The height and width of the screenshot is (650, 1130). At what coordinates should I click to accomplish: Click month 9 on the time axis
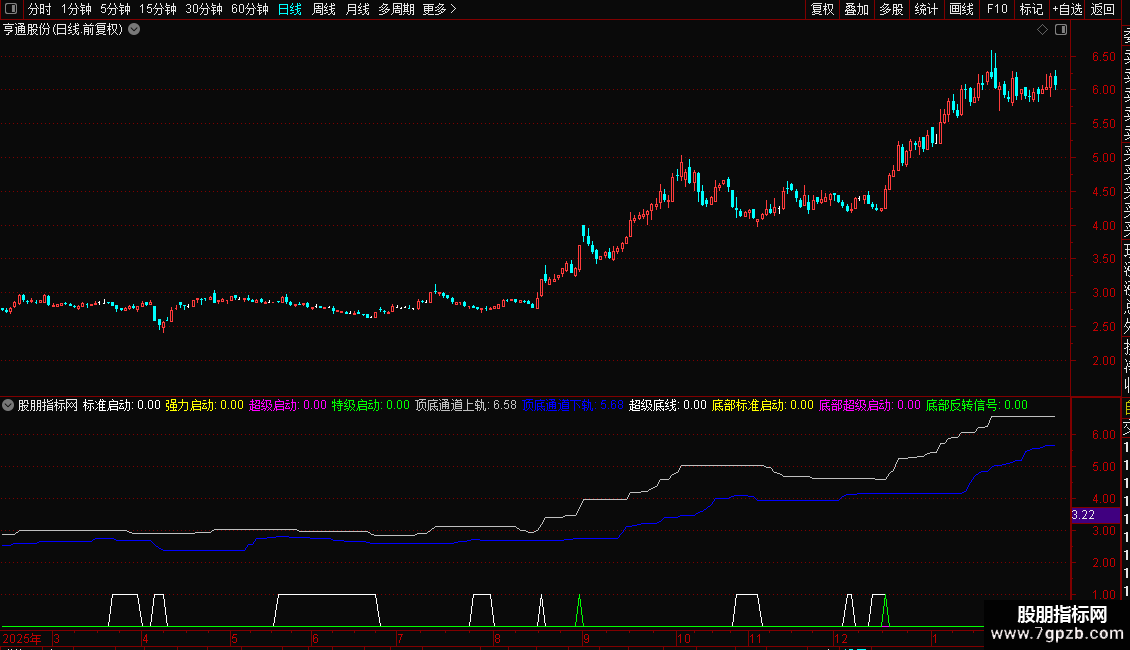(587, 638)
